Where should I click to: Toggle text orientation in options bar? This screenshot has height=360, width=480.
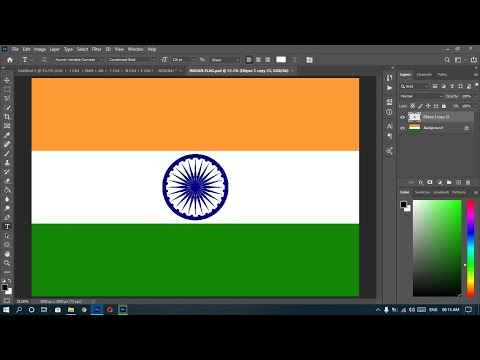coord(44,60)
